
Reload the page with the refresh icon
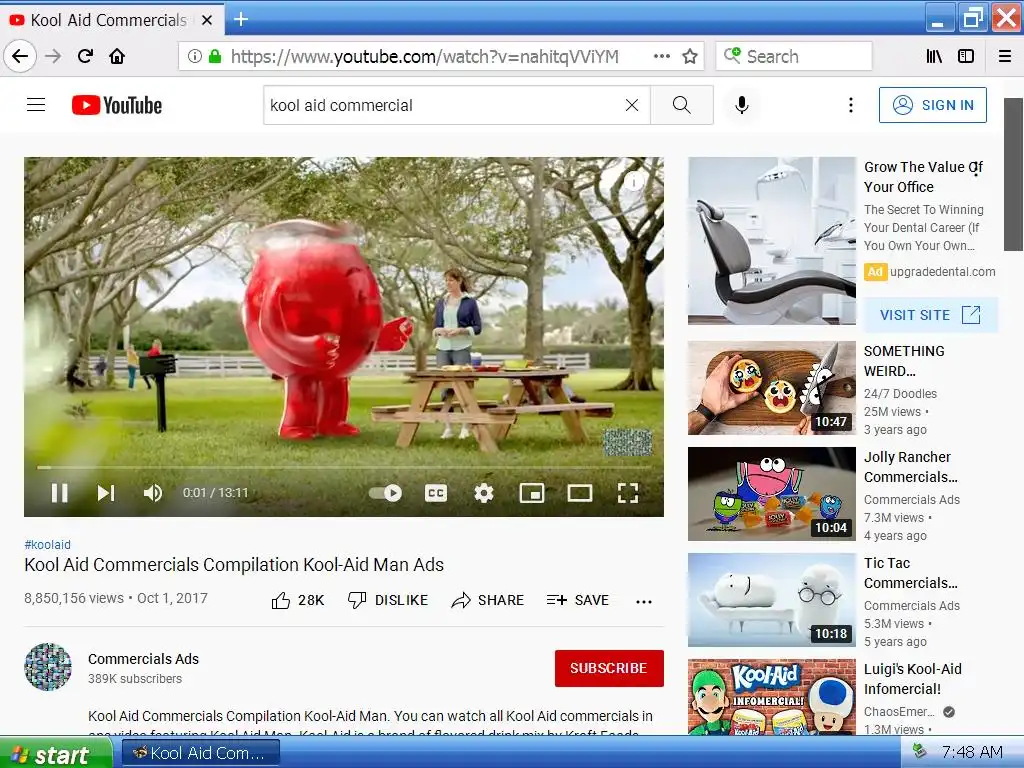(x=85, y=56)
